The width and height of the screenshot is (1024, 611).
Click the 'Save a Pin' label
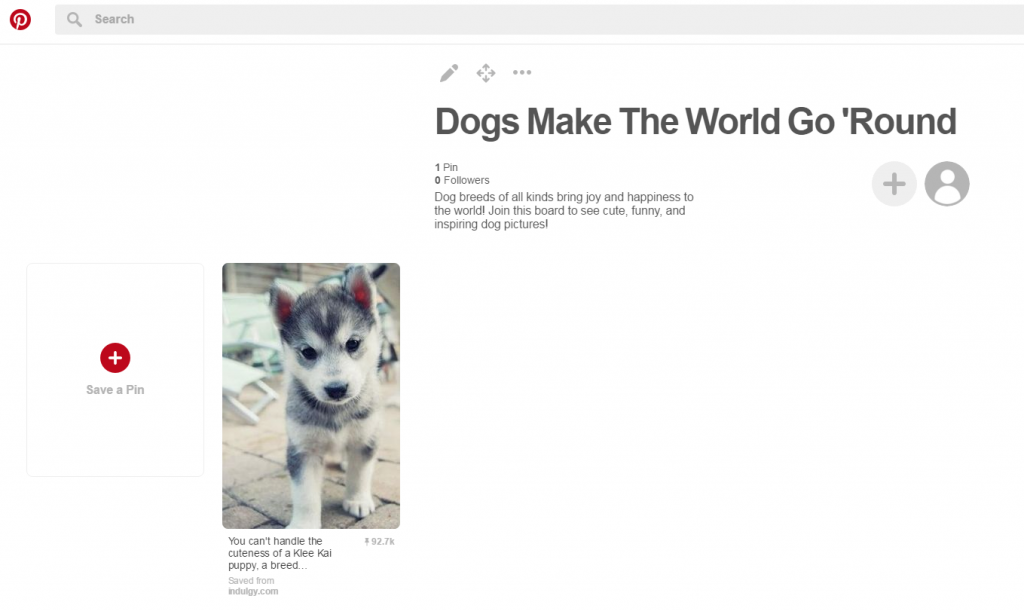pyautogui.click(x=115, y=390)
